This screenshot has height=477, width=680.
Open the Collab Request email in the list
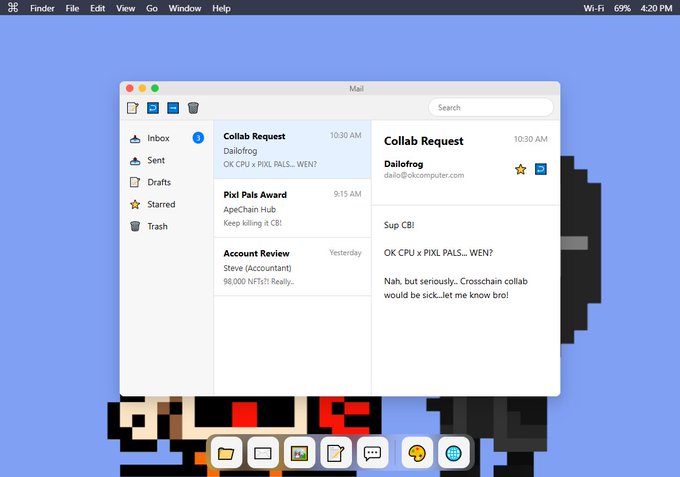[x=292, y=150]
